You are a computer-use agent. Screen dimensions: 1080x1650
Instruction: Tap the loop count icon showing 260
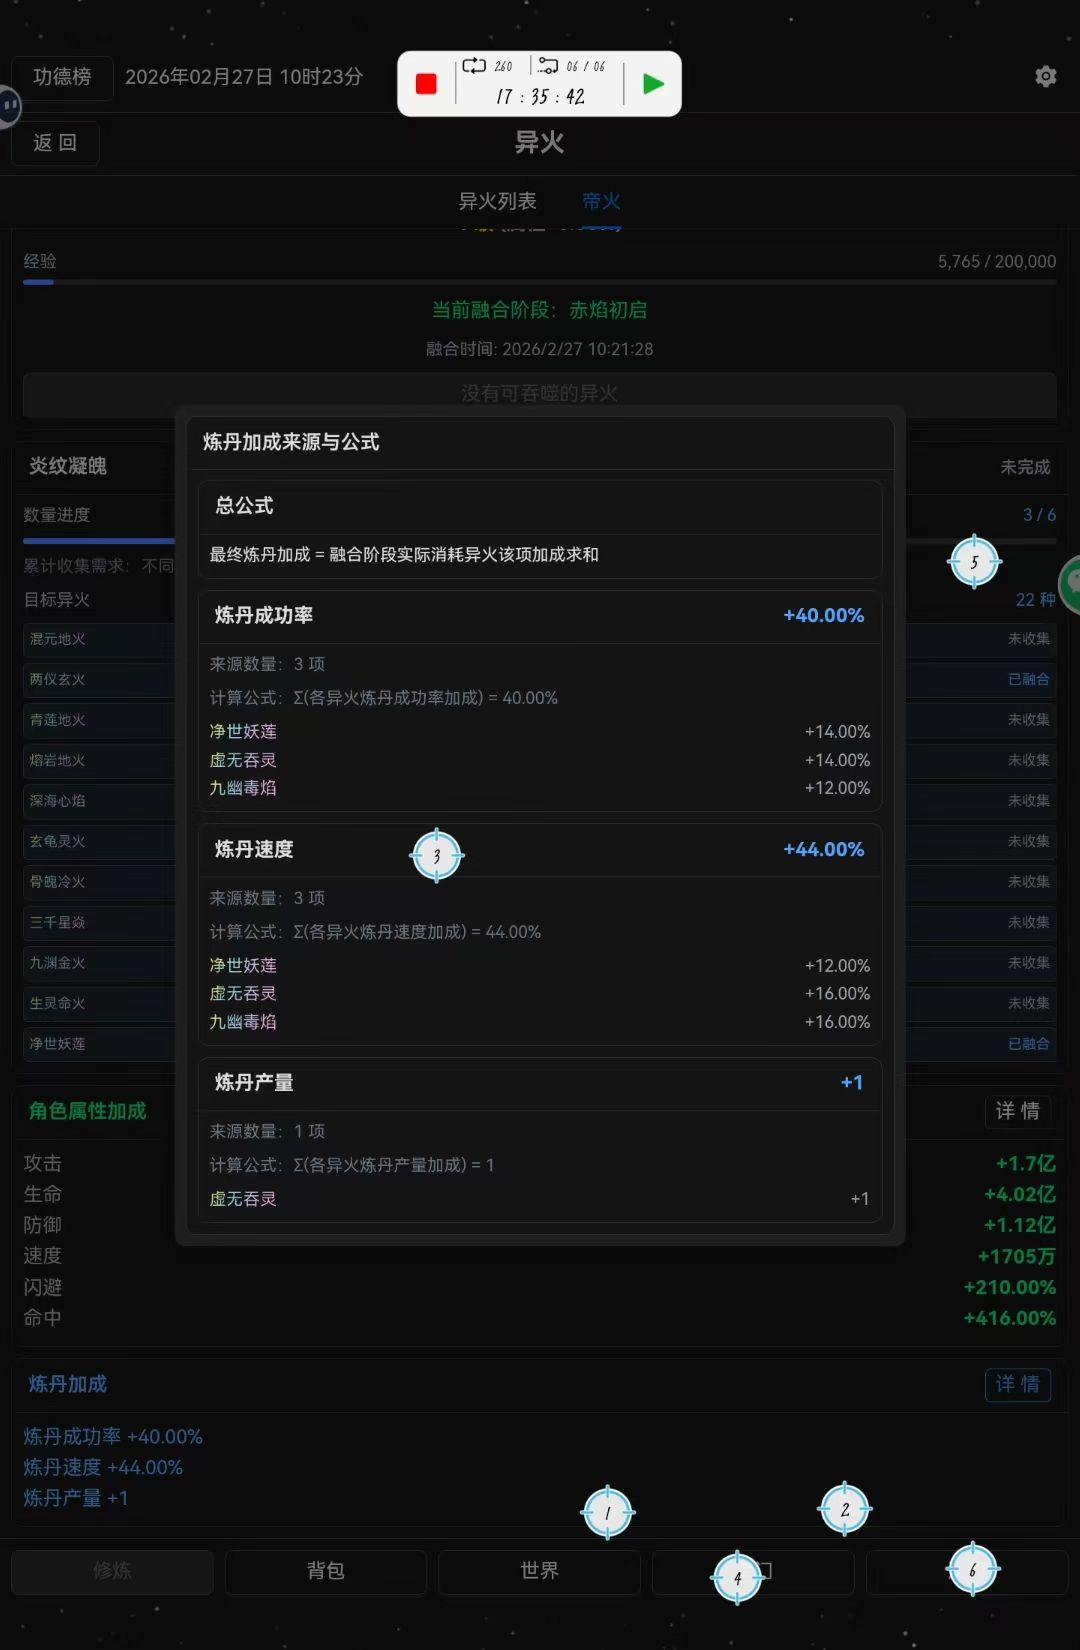point(474,66)
